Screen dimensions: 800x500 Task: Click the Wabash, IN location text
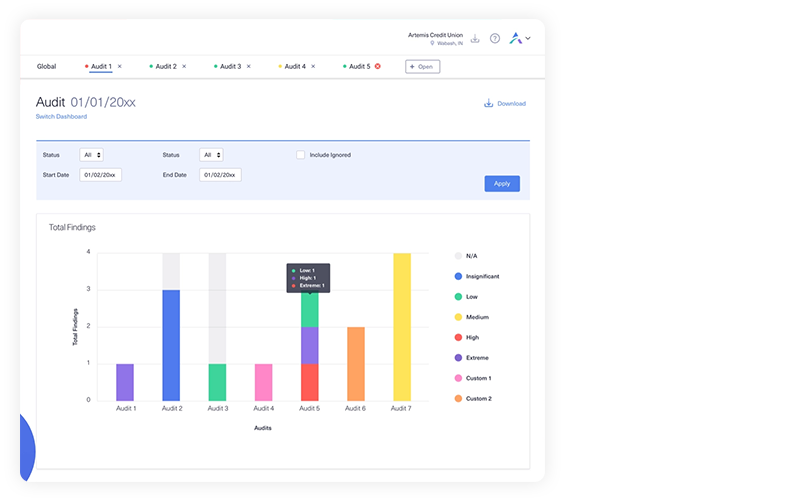click(x=450, y=43)
